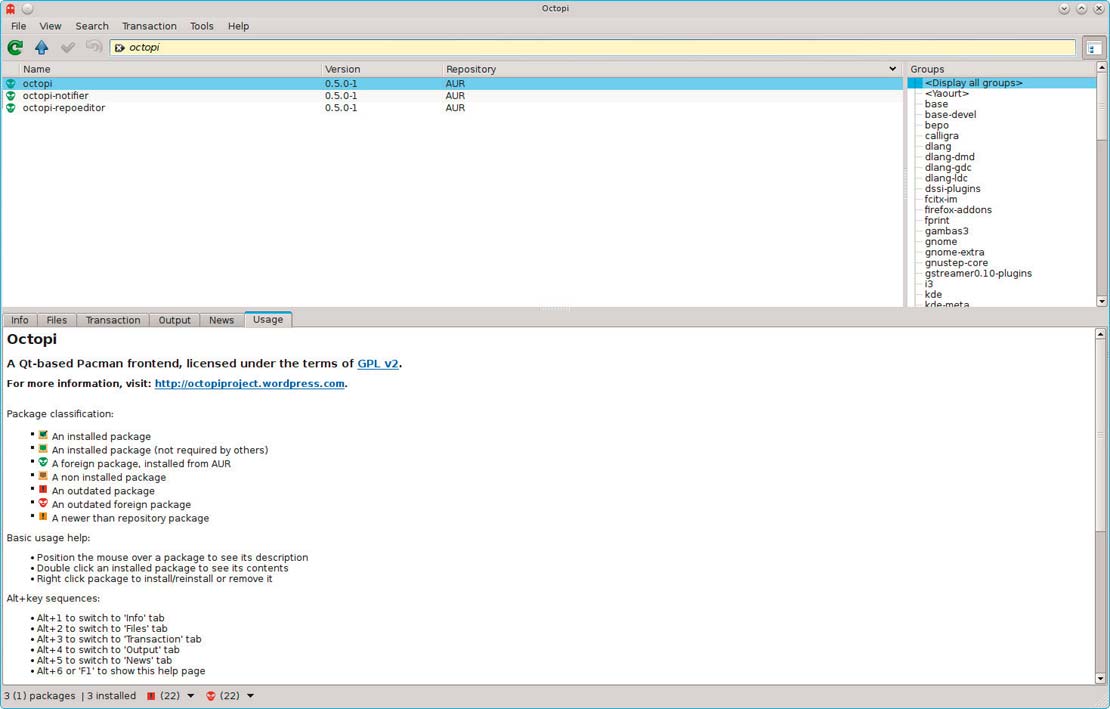
Task: Open the Transaction menu in the menu bar
Action: click(149, 26)
